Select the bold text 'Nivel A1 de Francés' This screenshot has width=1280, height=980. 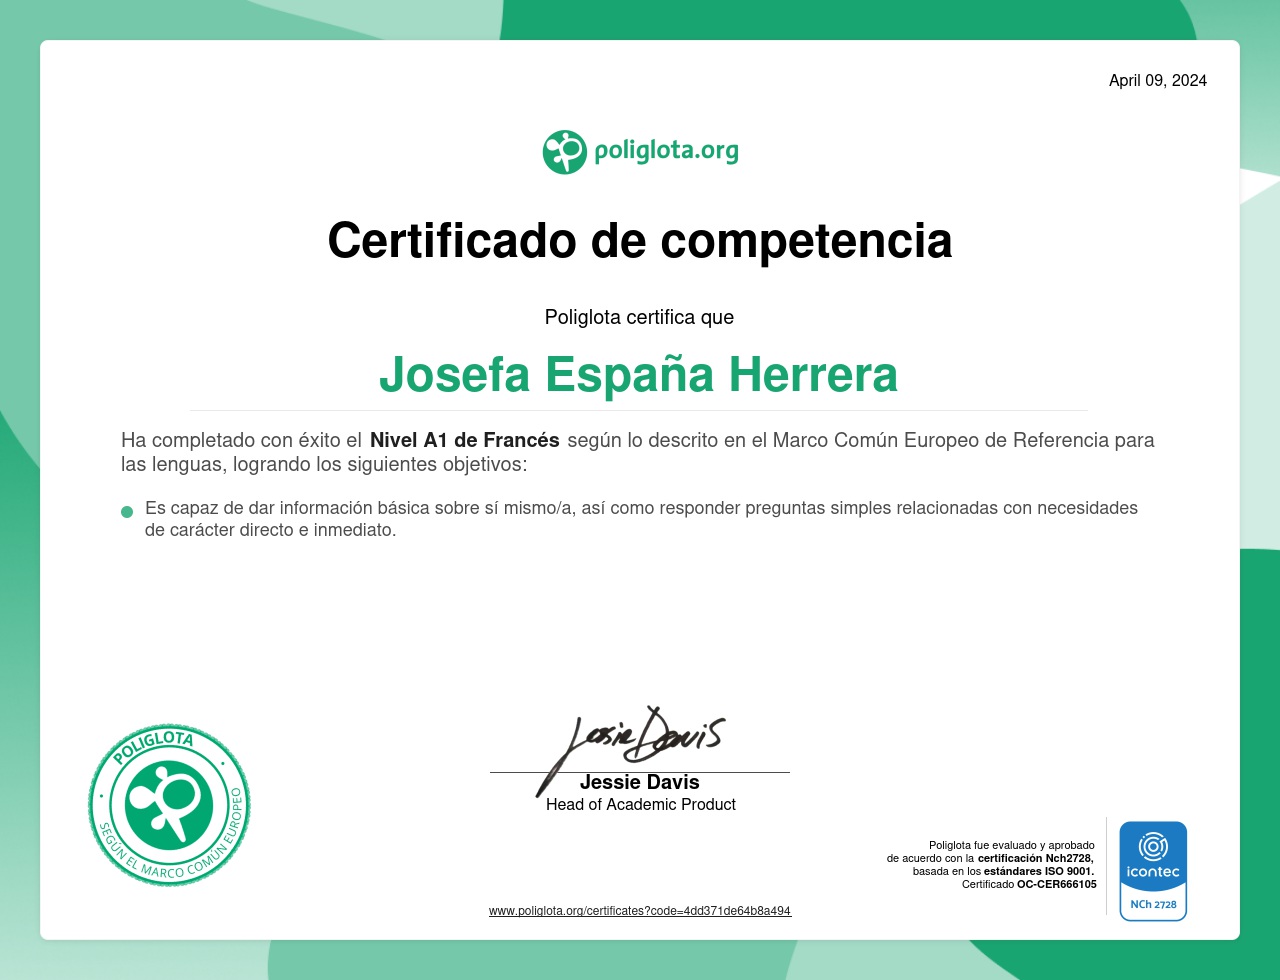coord(465,440)
